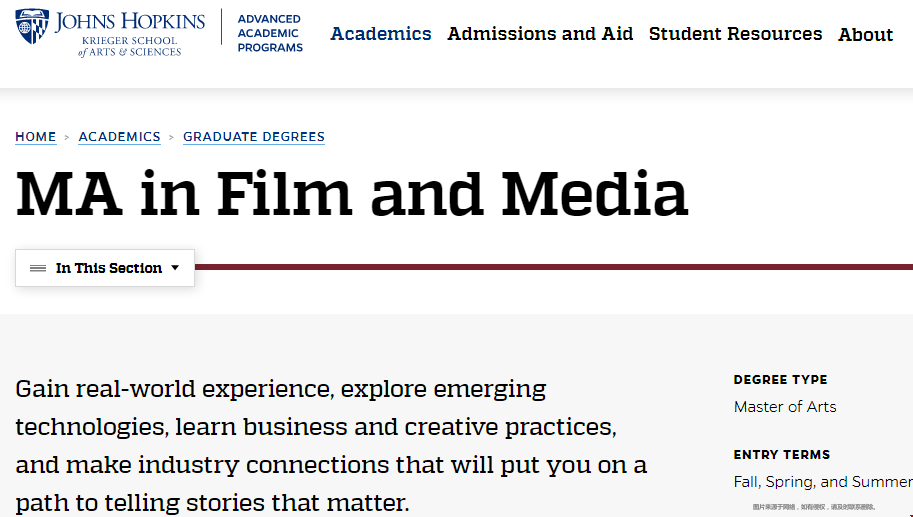Select Student Resources in the top navigation
Screen dimensions: 913x517
click(735, 34)
